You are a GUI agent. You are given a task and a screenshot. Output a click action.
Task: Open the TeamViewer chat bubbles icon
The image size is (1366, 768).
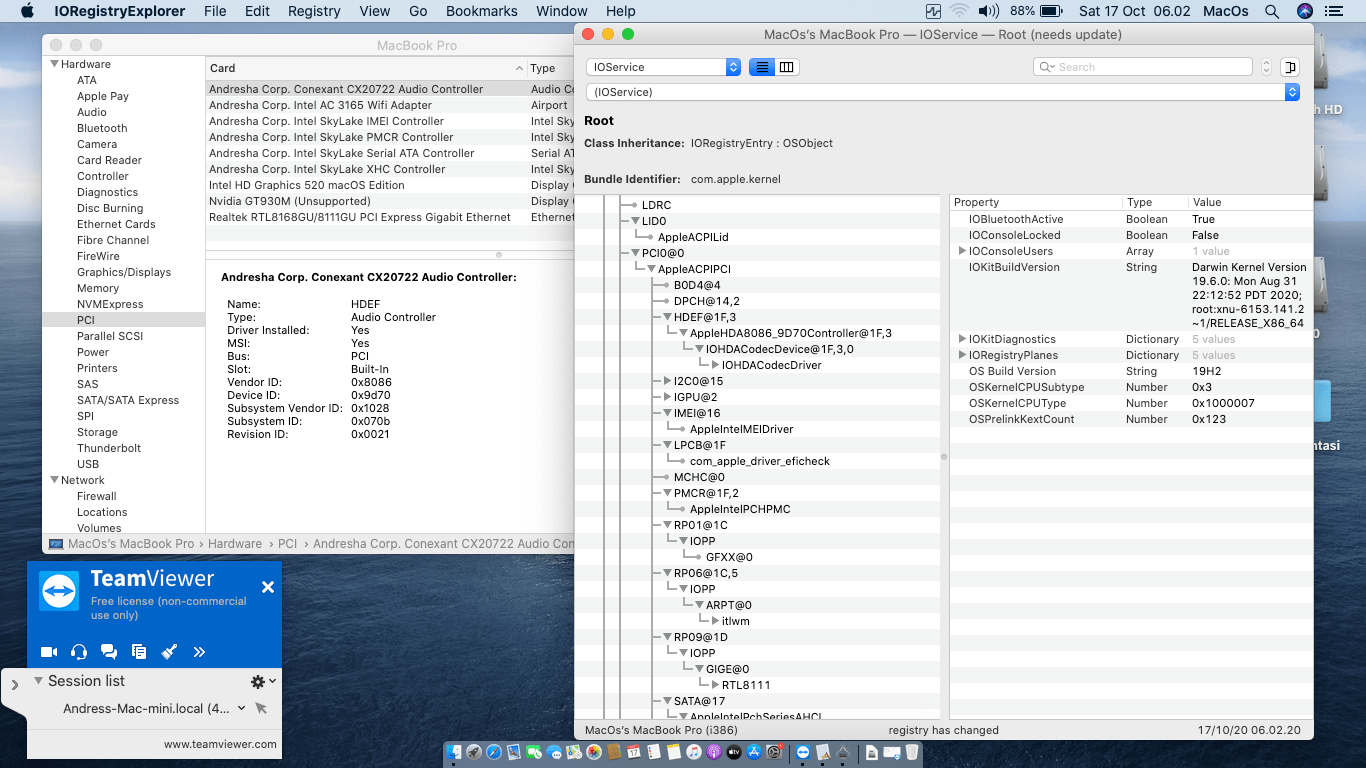109,652
